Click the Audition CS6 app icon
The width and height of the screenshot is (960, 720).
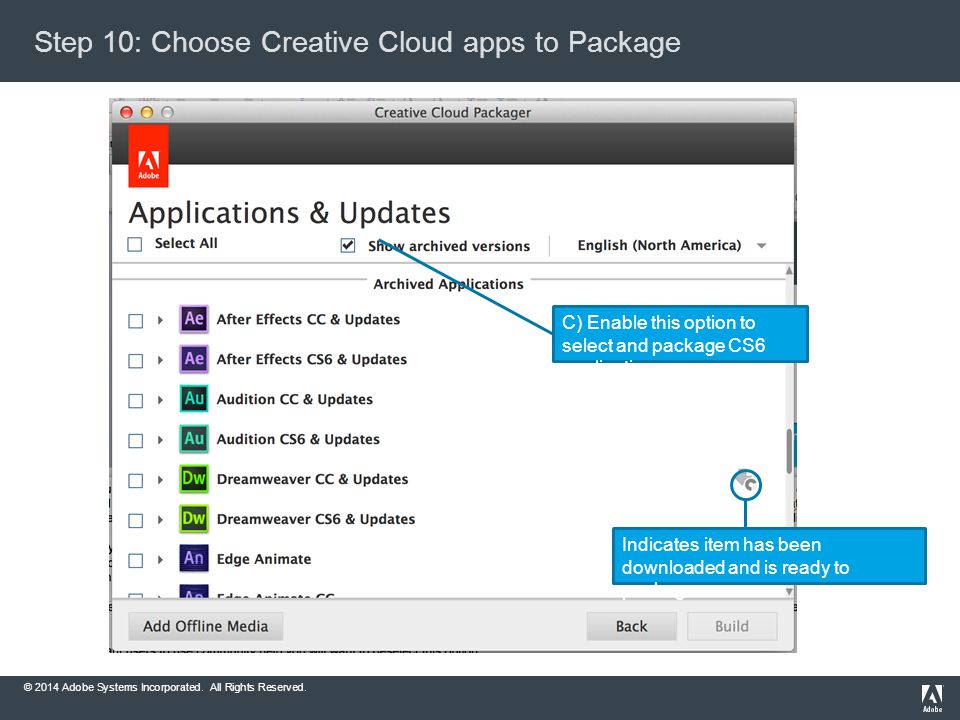(193, 439)
